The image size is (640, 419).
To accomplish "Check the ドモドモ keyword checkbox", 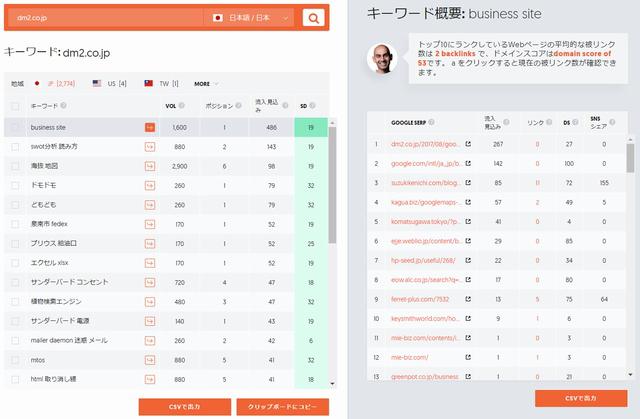I will [15, 186].
